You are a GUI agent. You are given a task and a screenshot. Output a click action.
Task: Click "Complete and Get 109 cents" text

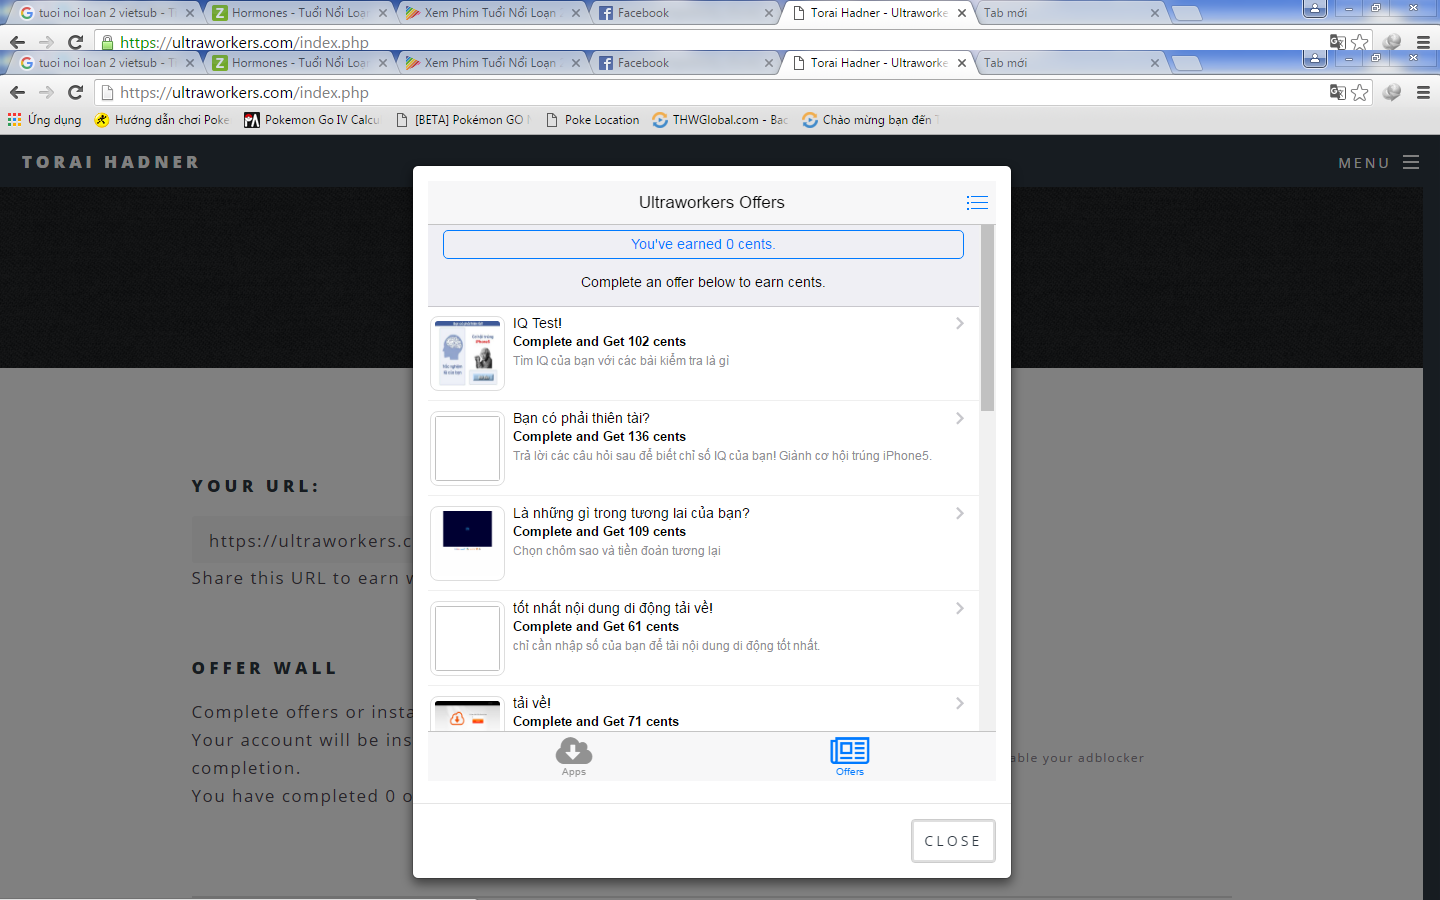[x=599, y=532]
